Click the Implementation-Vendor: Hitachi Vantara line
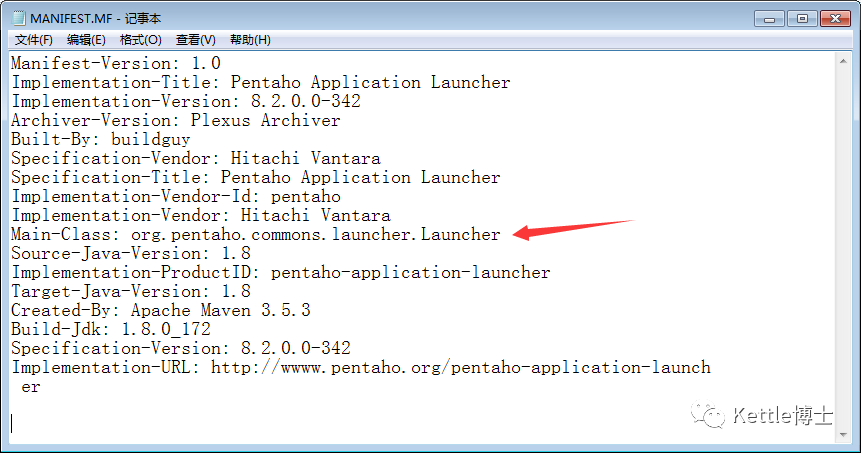The height and width of the screenshot is (453, 861). pyautogui.click(x=201, y=215)
